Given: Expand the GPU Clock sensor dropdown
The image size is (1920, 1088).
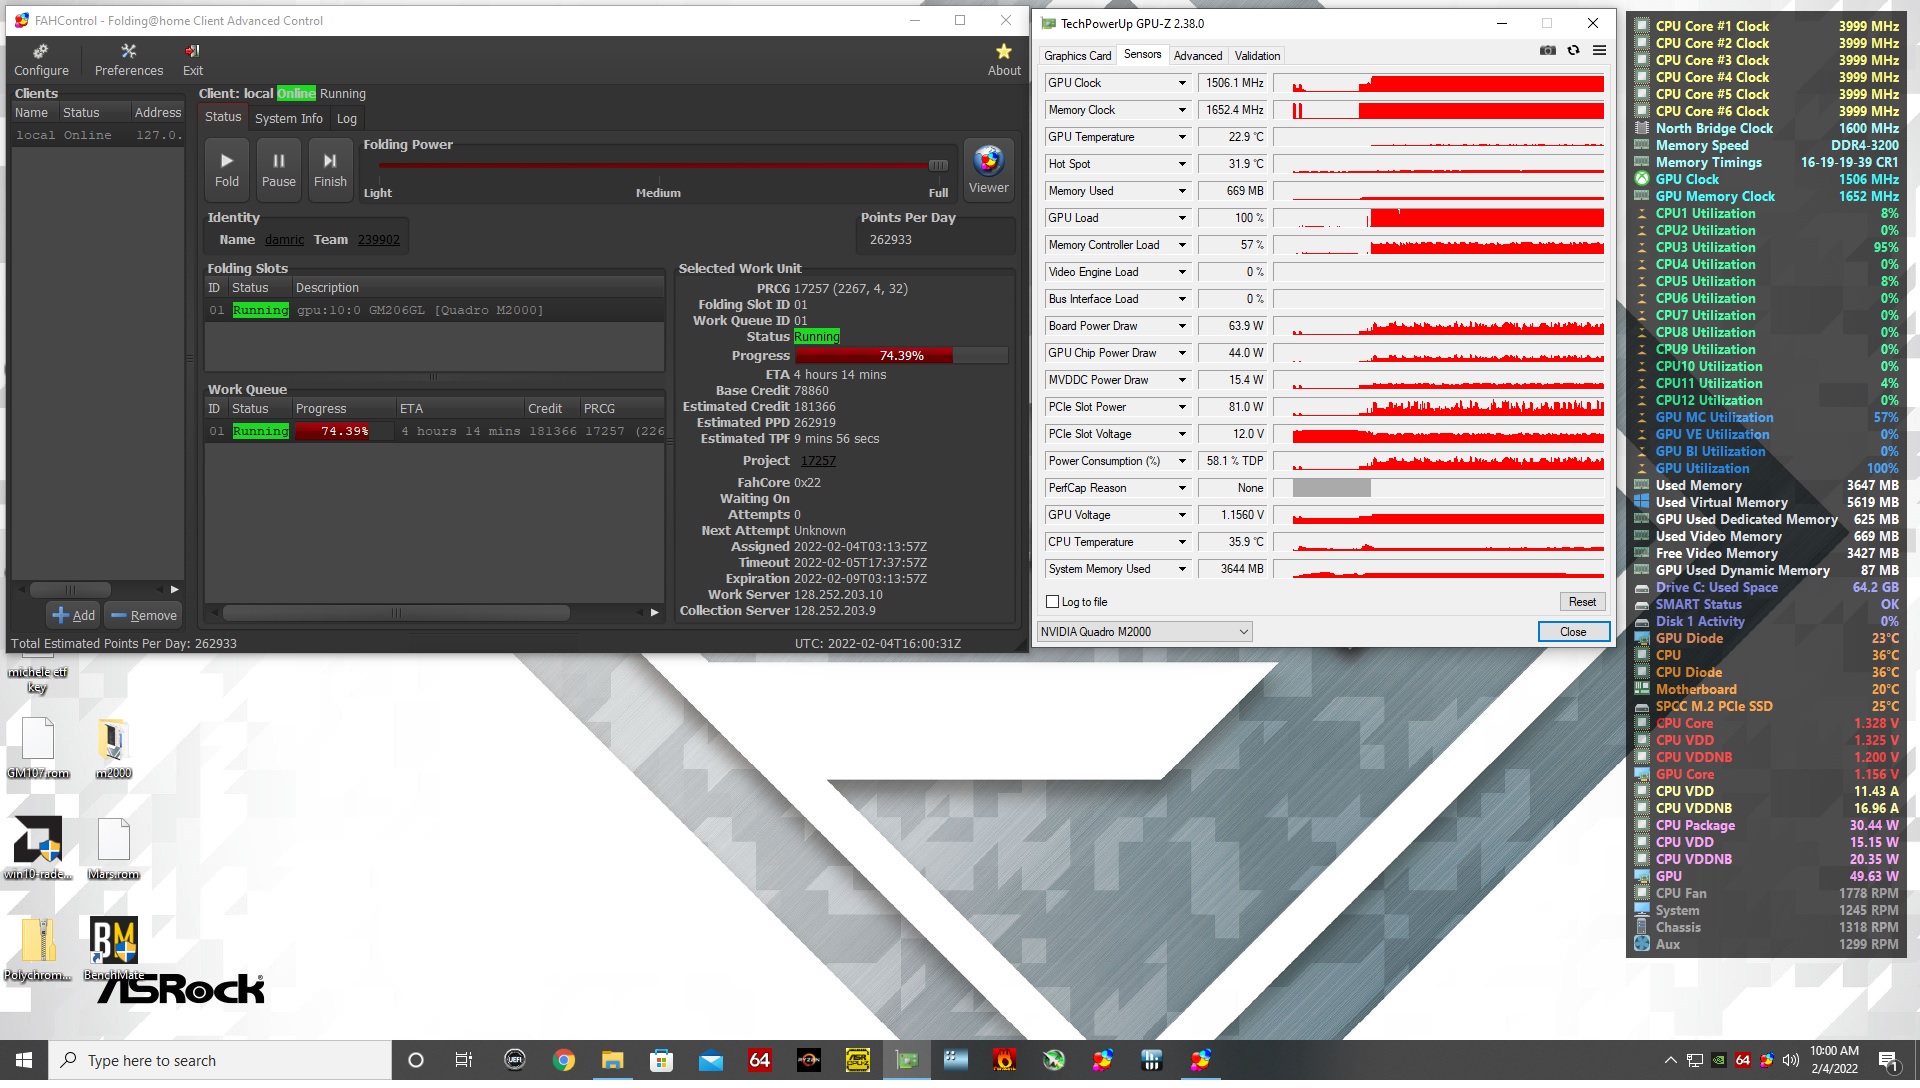Looking at the screenshot, I should click(x=1182, y=83).
